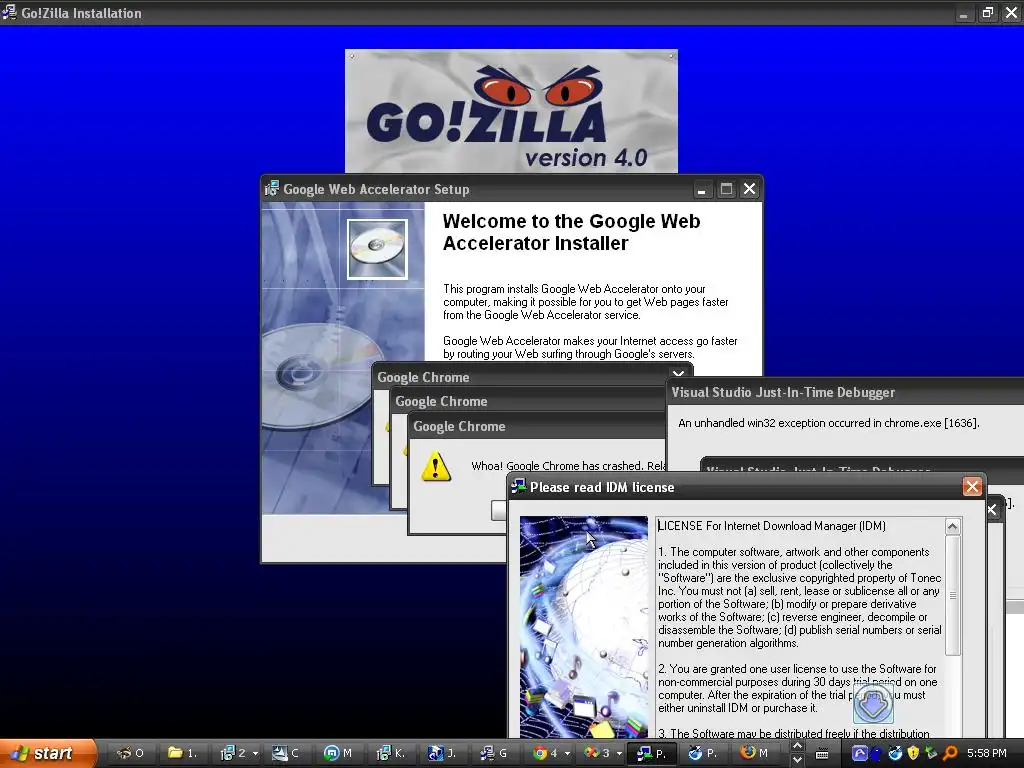1024x768 pixels.
Task: Click the Visual Studio Just-In-Time Debugger title
Action: click(783, 392)
